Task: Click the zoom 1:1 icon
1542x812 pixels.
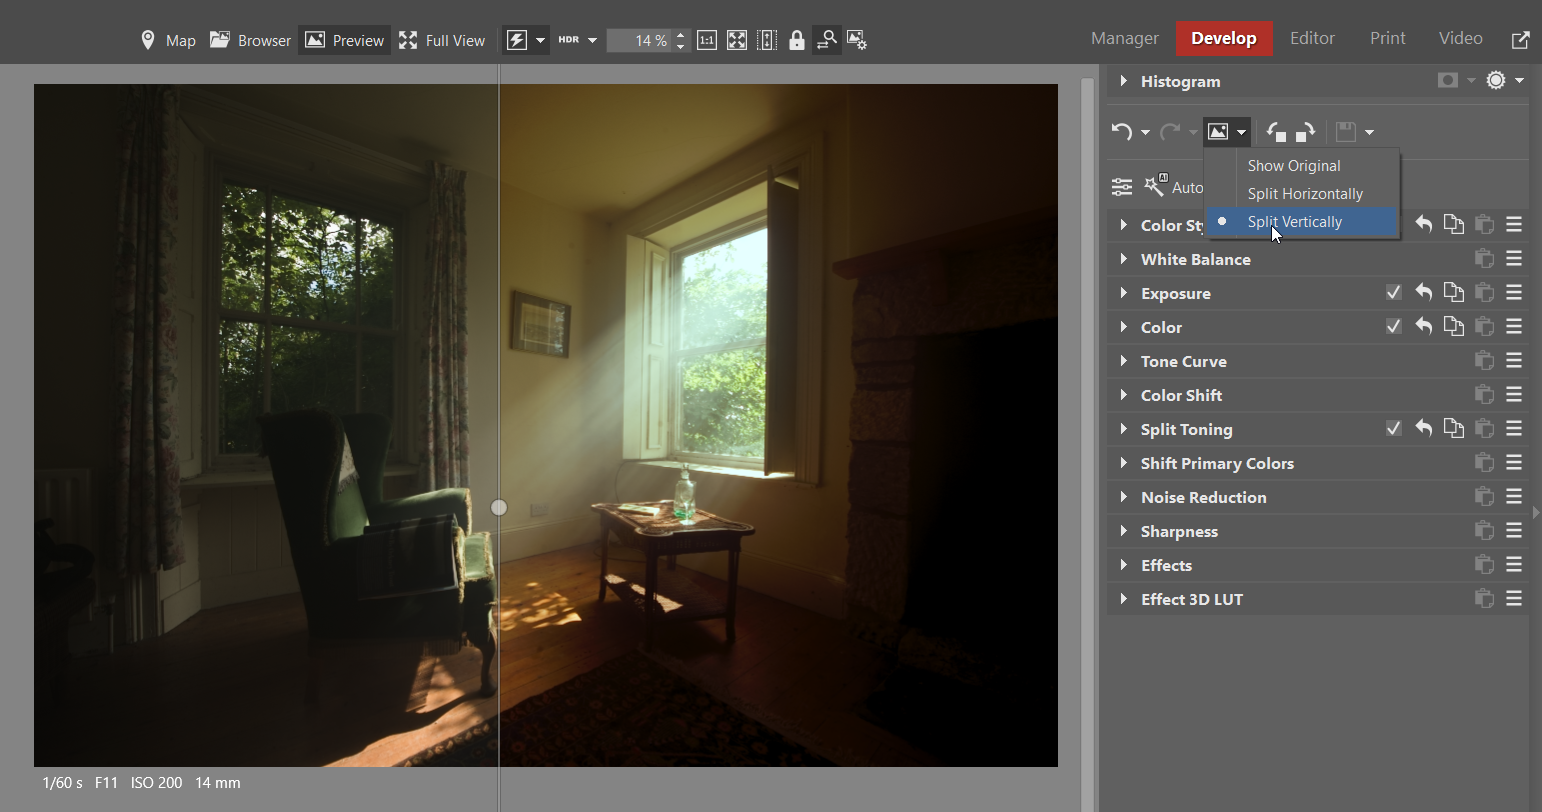Action: click(x=706, y=40)
